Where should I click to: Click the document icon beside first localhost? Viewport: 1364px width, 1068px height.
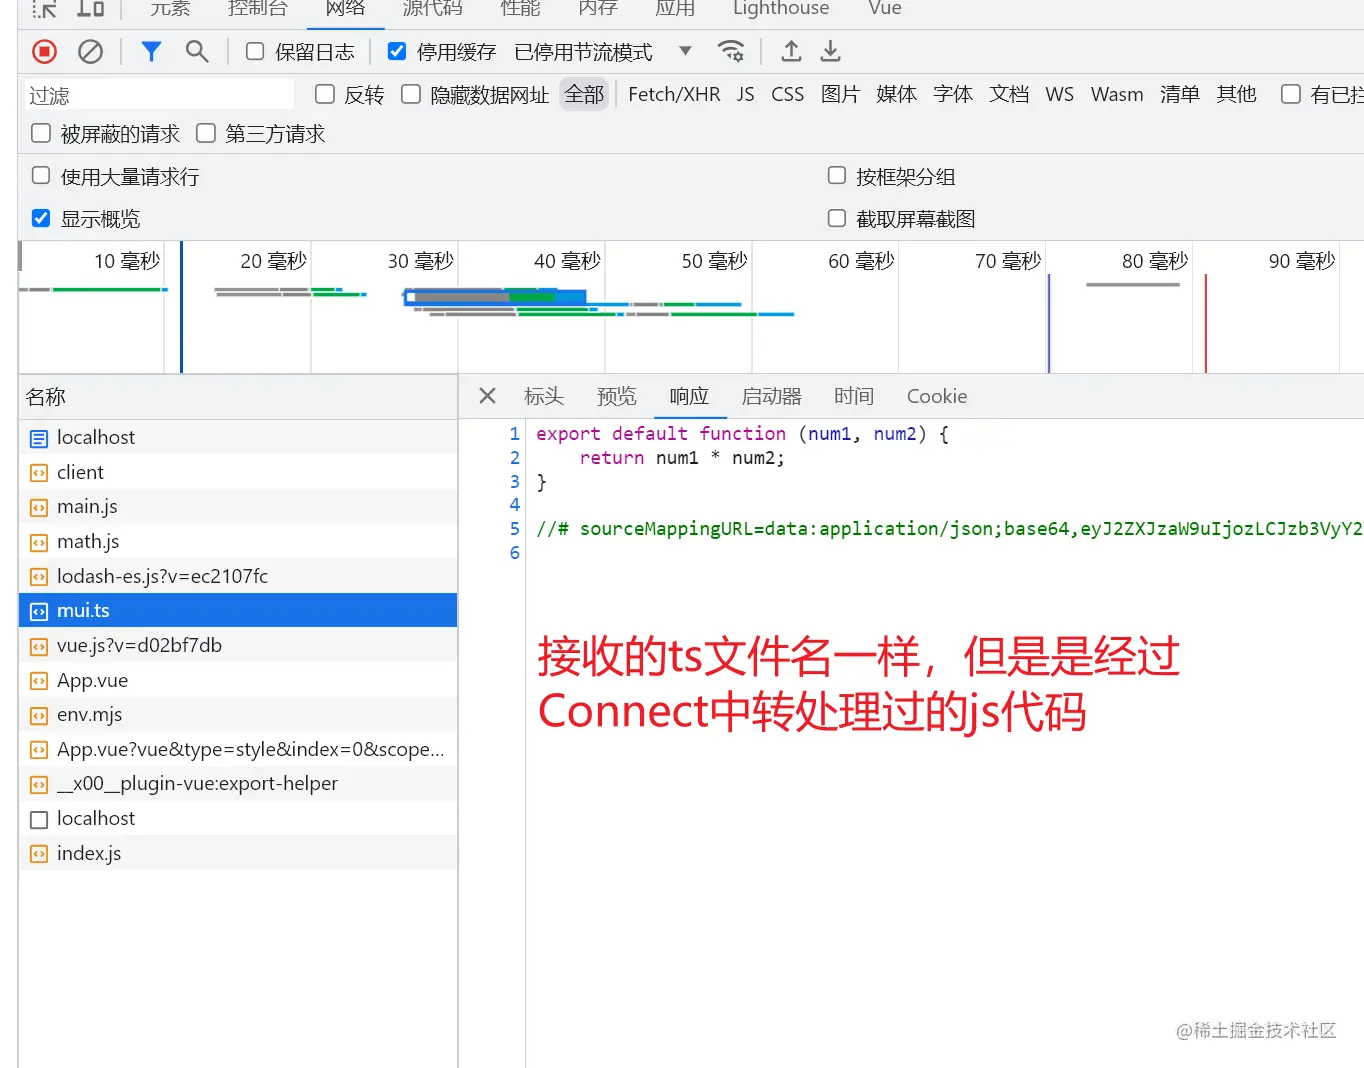point(39,438)
